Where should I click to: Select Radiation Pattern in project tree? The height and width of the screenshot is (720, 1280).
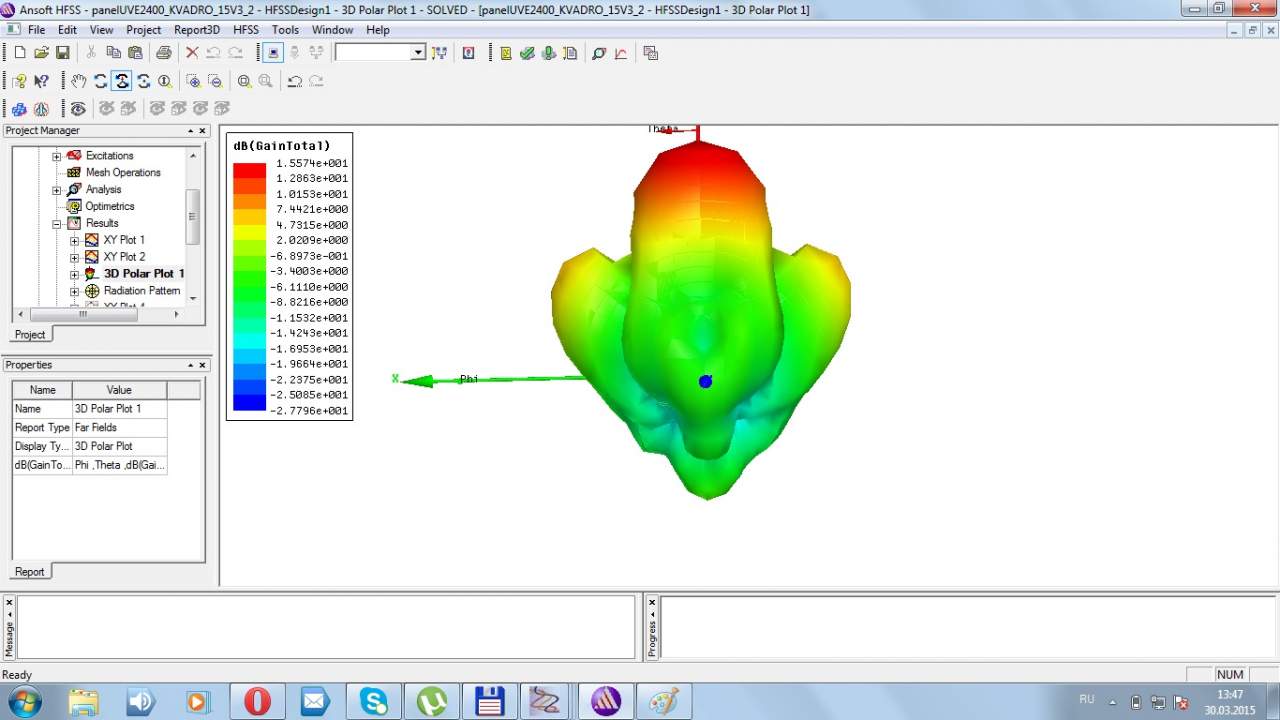click(x=141, y=290)
